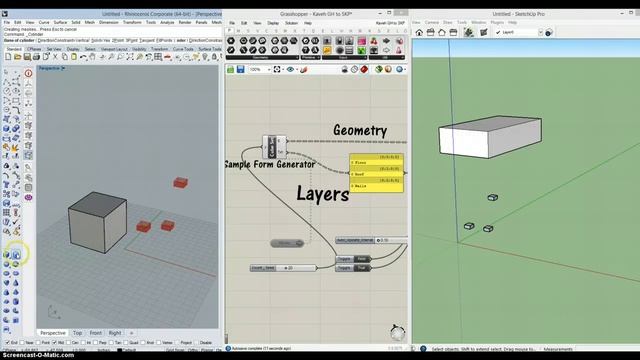Open the blue sphere dropdown in Grasshopper toolbar

[x=405, y=69]
